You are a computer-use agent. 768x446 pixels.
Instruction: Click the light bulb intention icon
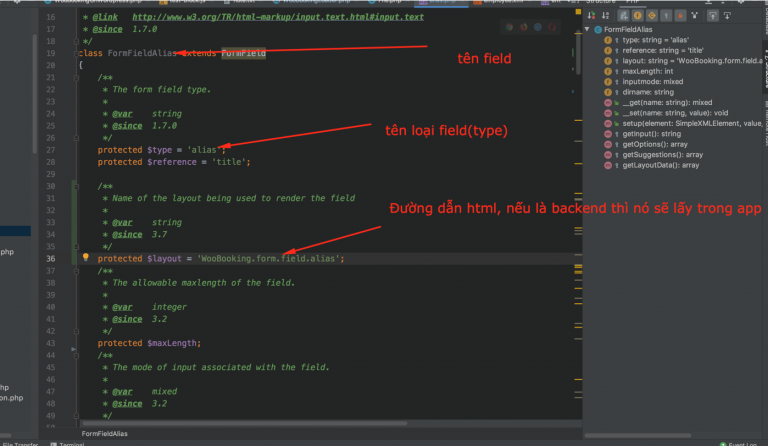pos(87,258)
